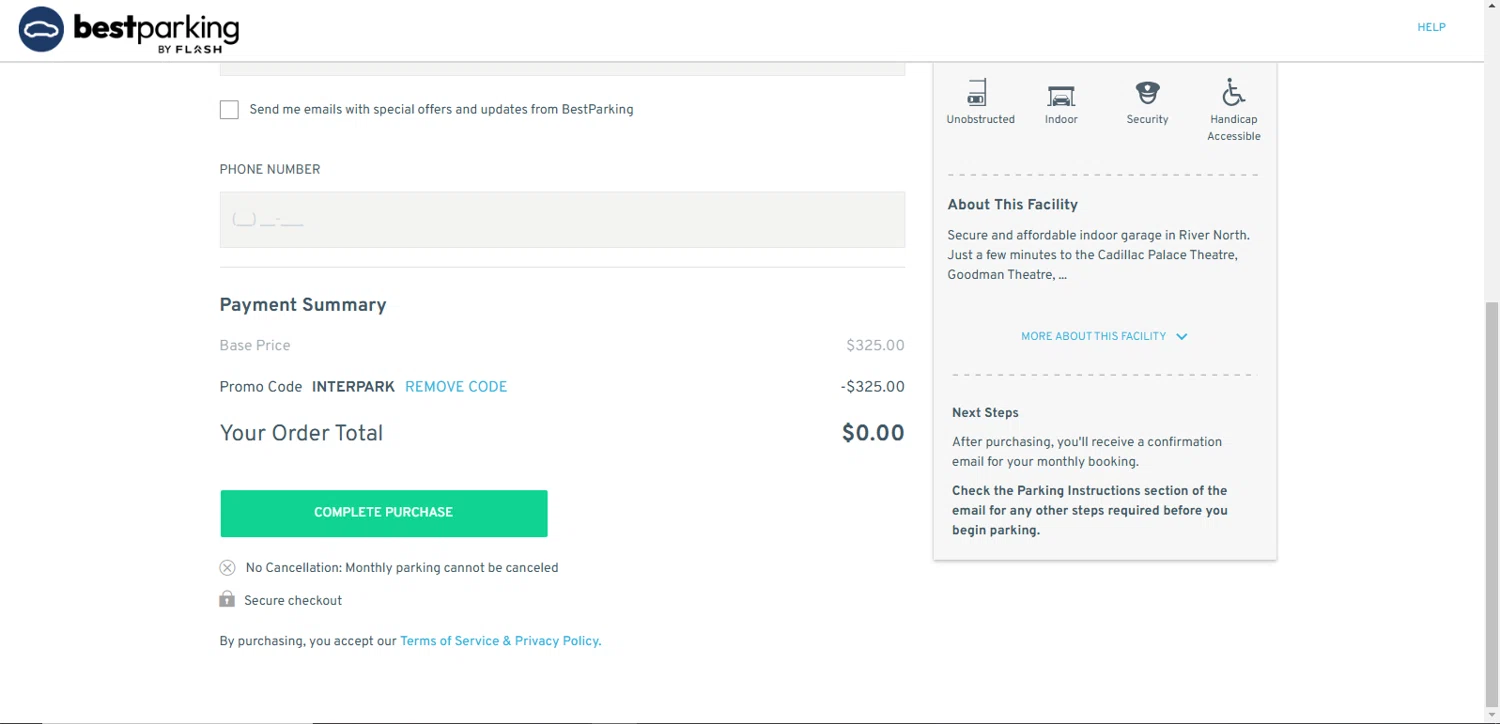This screenshot has height=724, width=1500.
Task: Click the -$325.00 promo discount value
Action: click(872, 387)
